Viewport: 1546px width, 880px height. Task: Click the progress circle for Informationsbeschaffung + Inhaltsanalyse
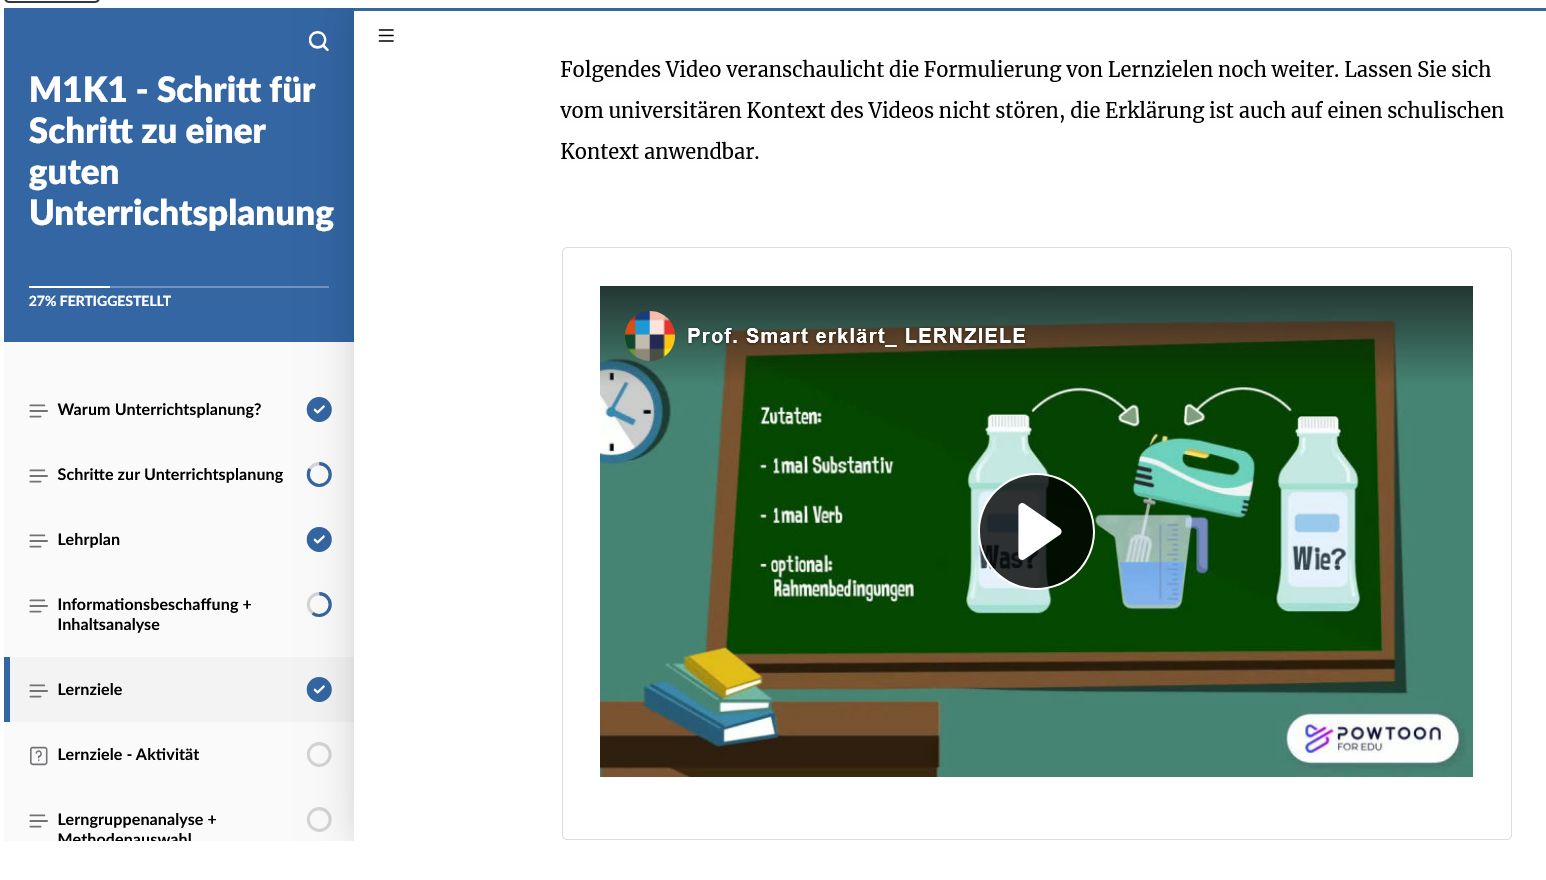[x=319, y=604]
